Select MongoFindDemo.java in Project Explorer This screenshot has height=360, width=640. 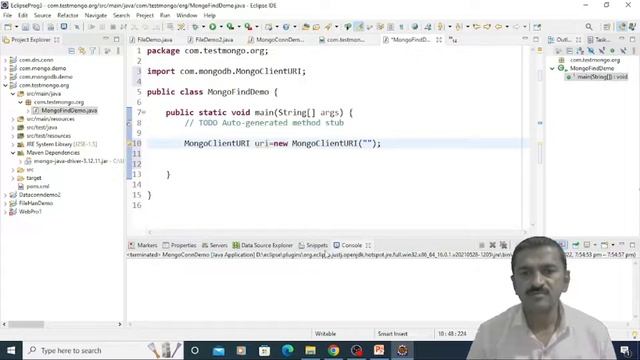(x=69, y=111)
